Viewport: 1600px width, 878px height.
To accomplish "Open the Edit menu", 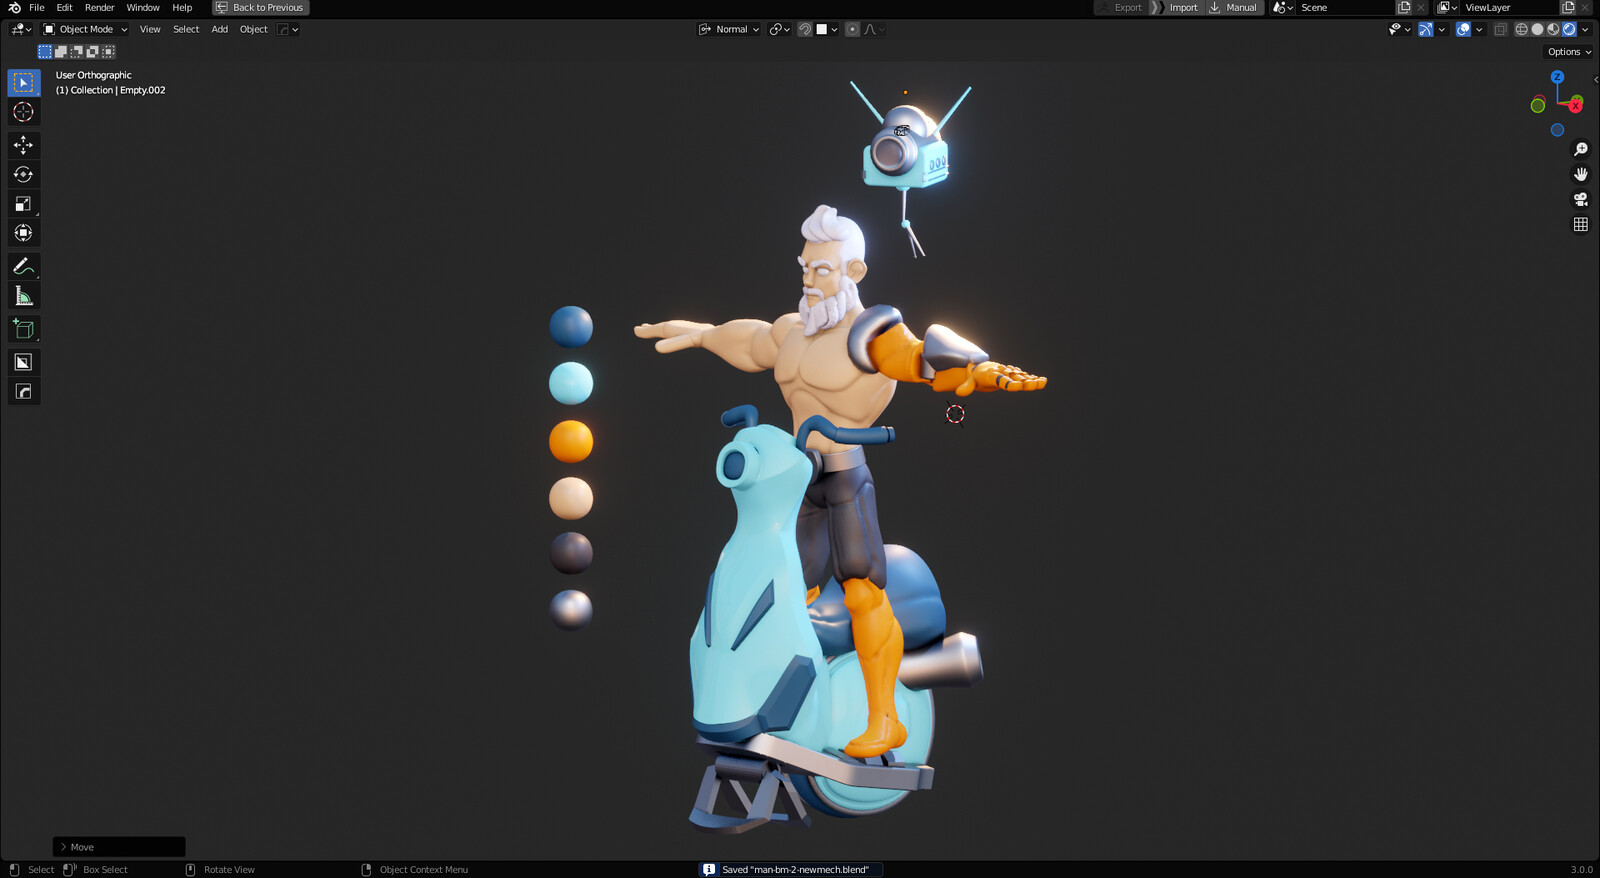I will (x=64, y=7).
